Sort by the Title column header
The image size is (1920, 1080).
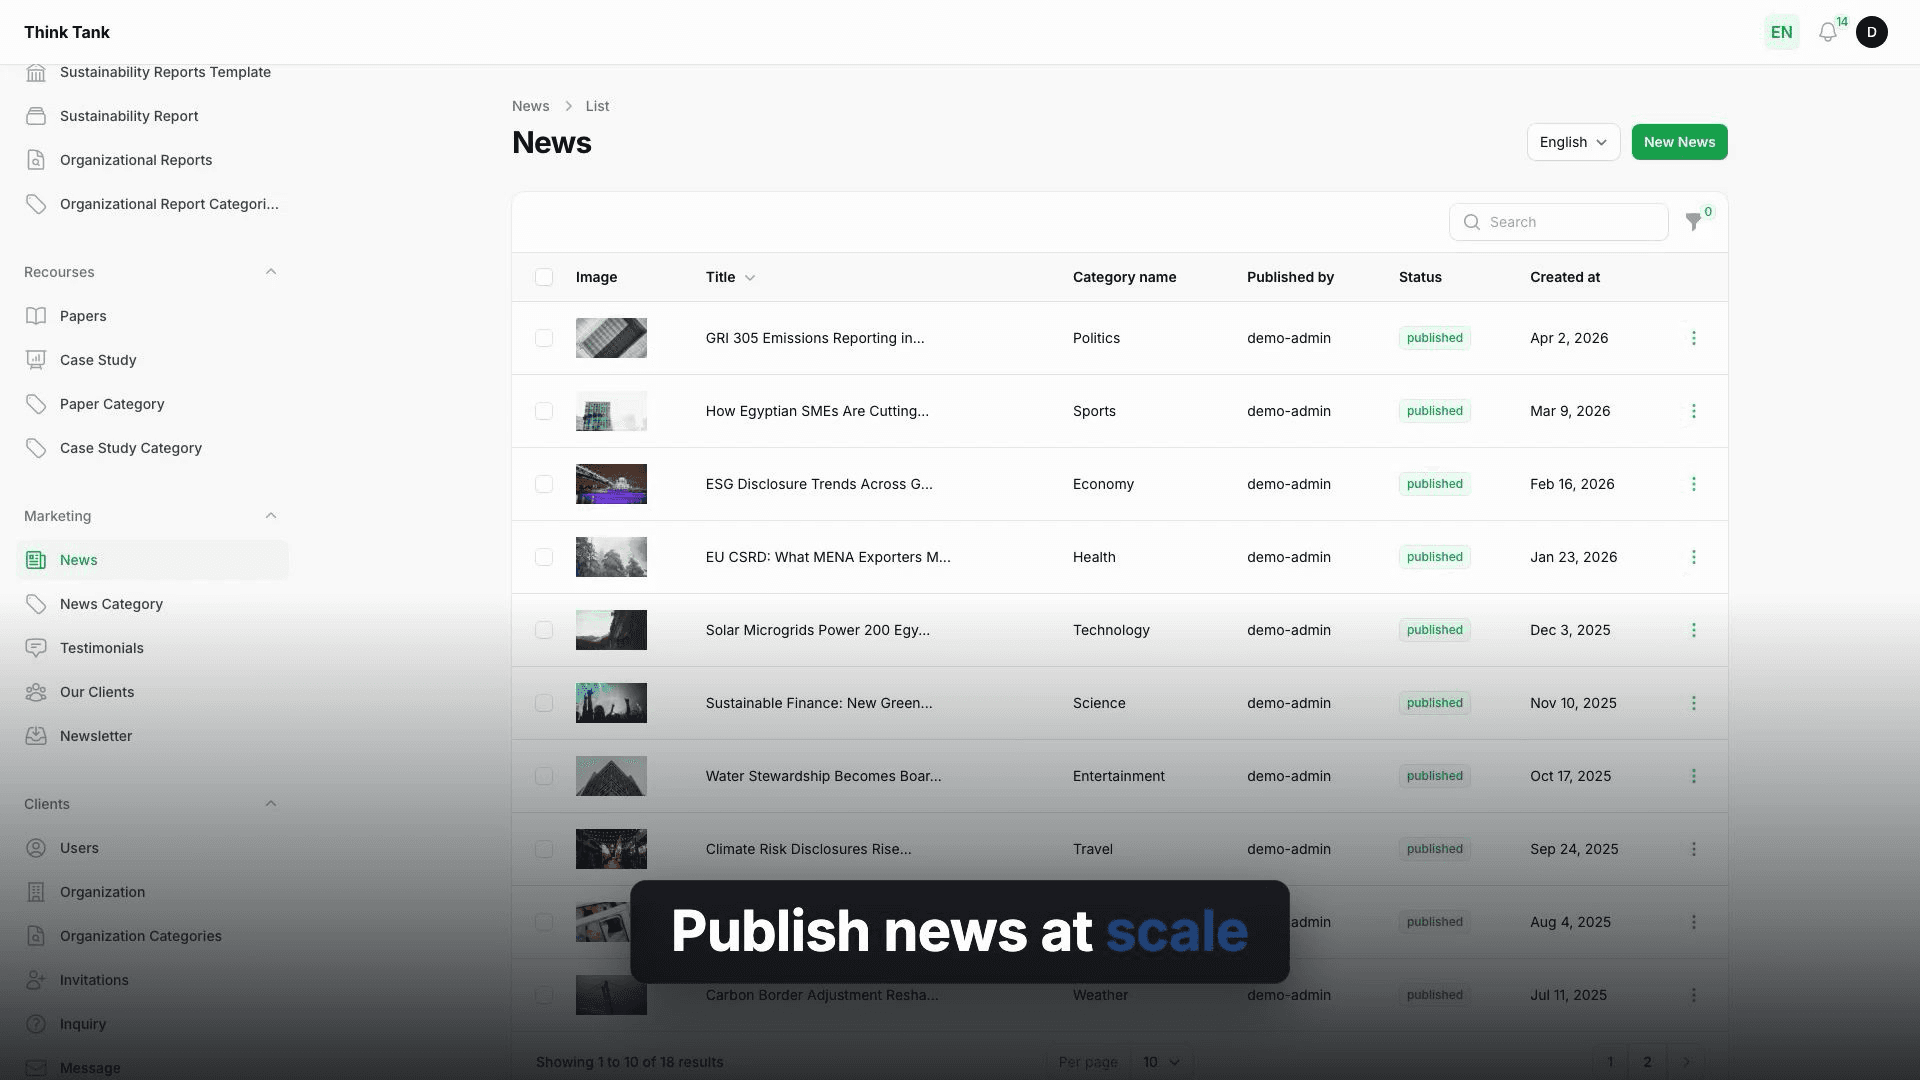pos(730,277)
